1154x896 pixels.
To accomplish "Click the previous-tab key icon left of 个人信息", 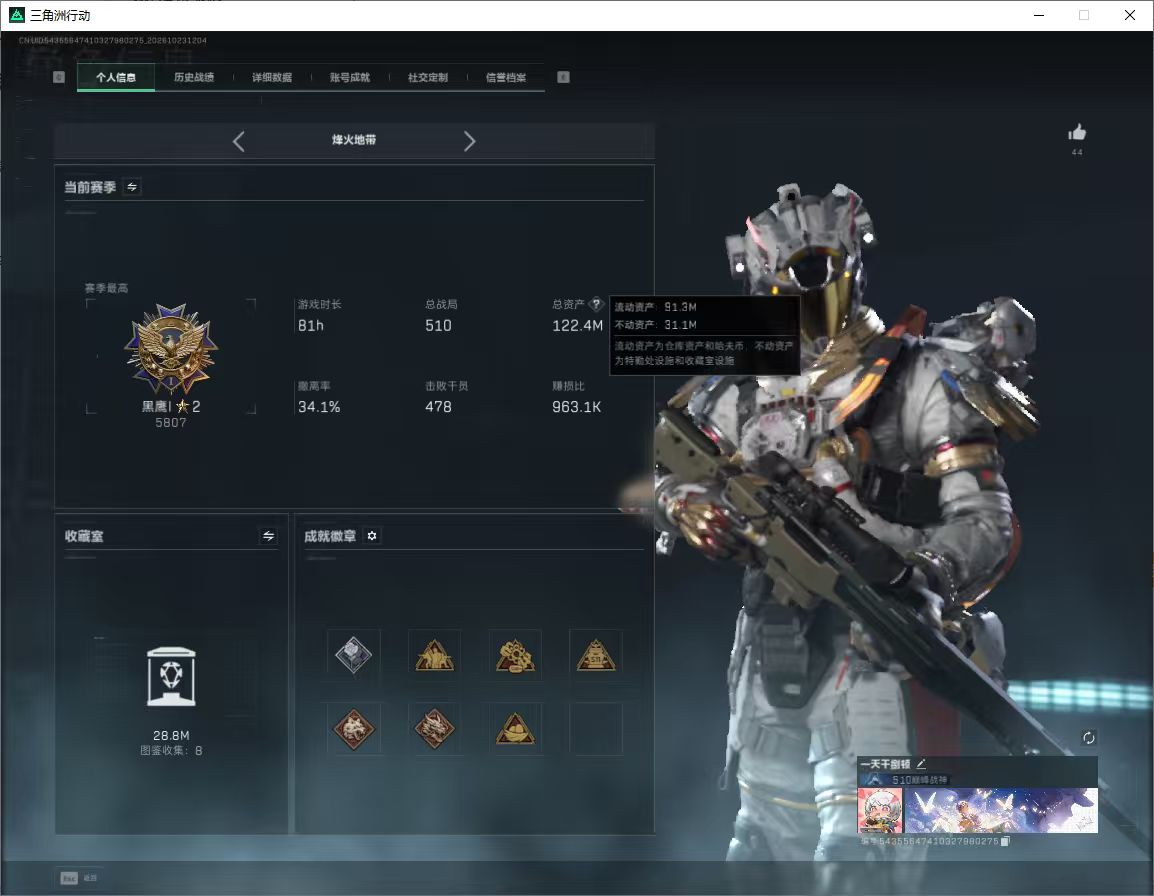I will 59,77.
